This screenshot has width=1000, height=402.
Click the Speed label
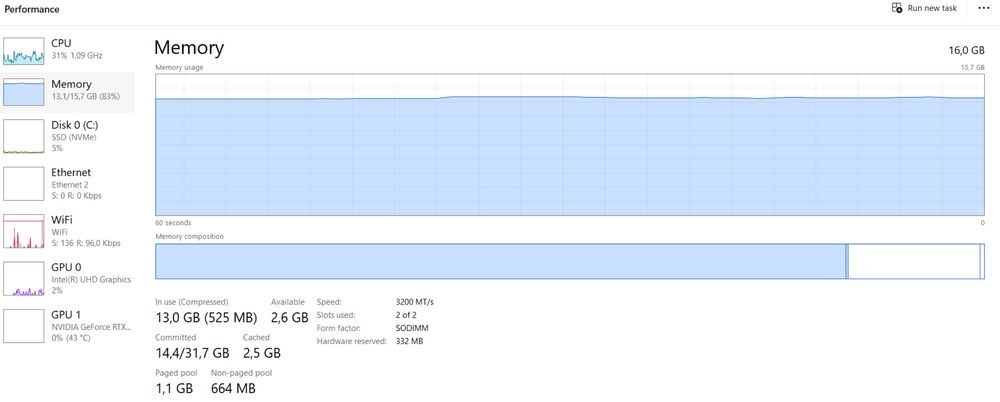point(329,302)
